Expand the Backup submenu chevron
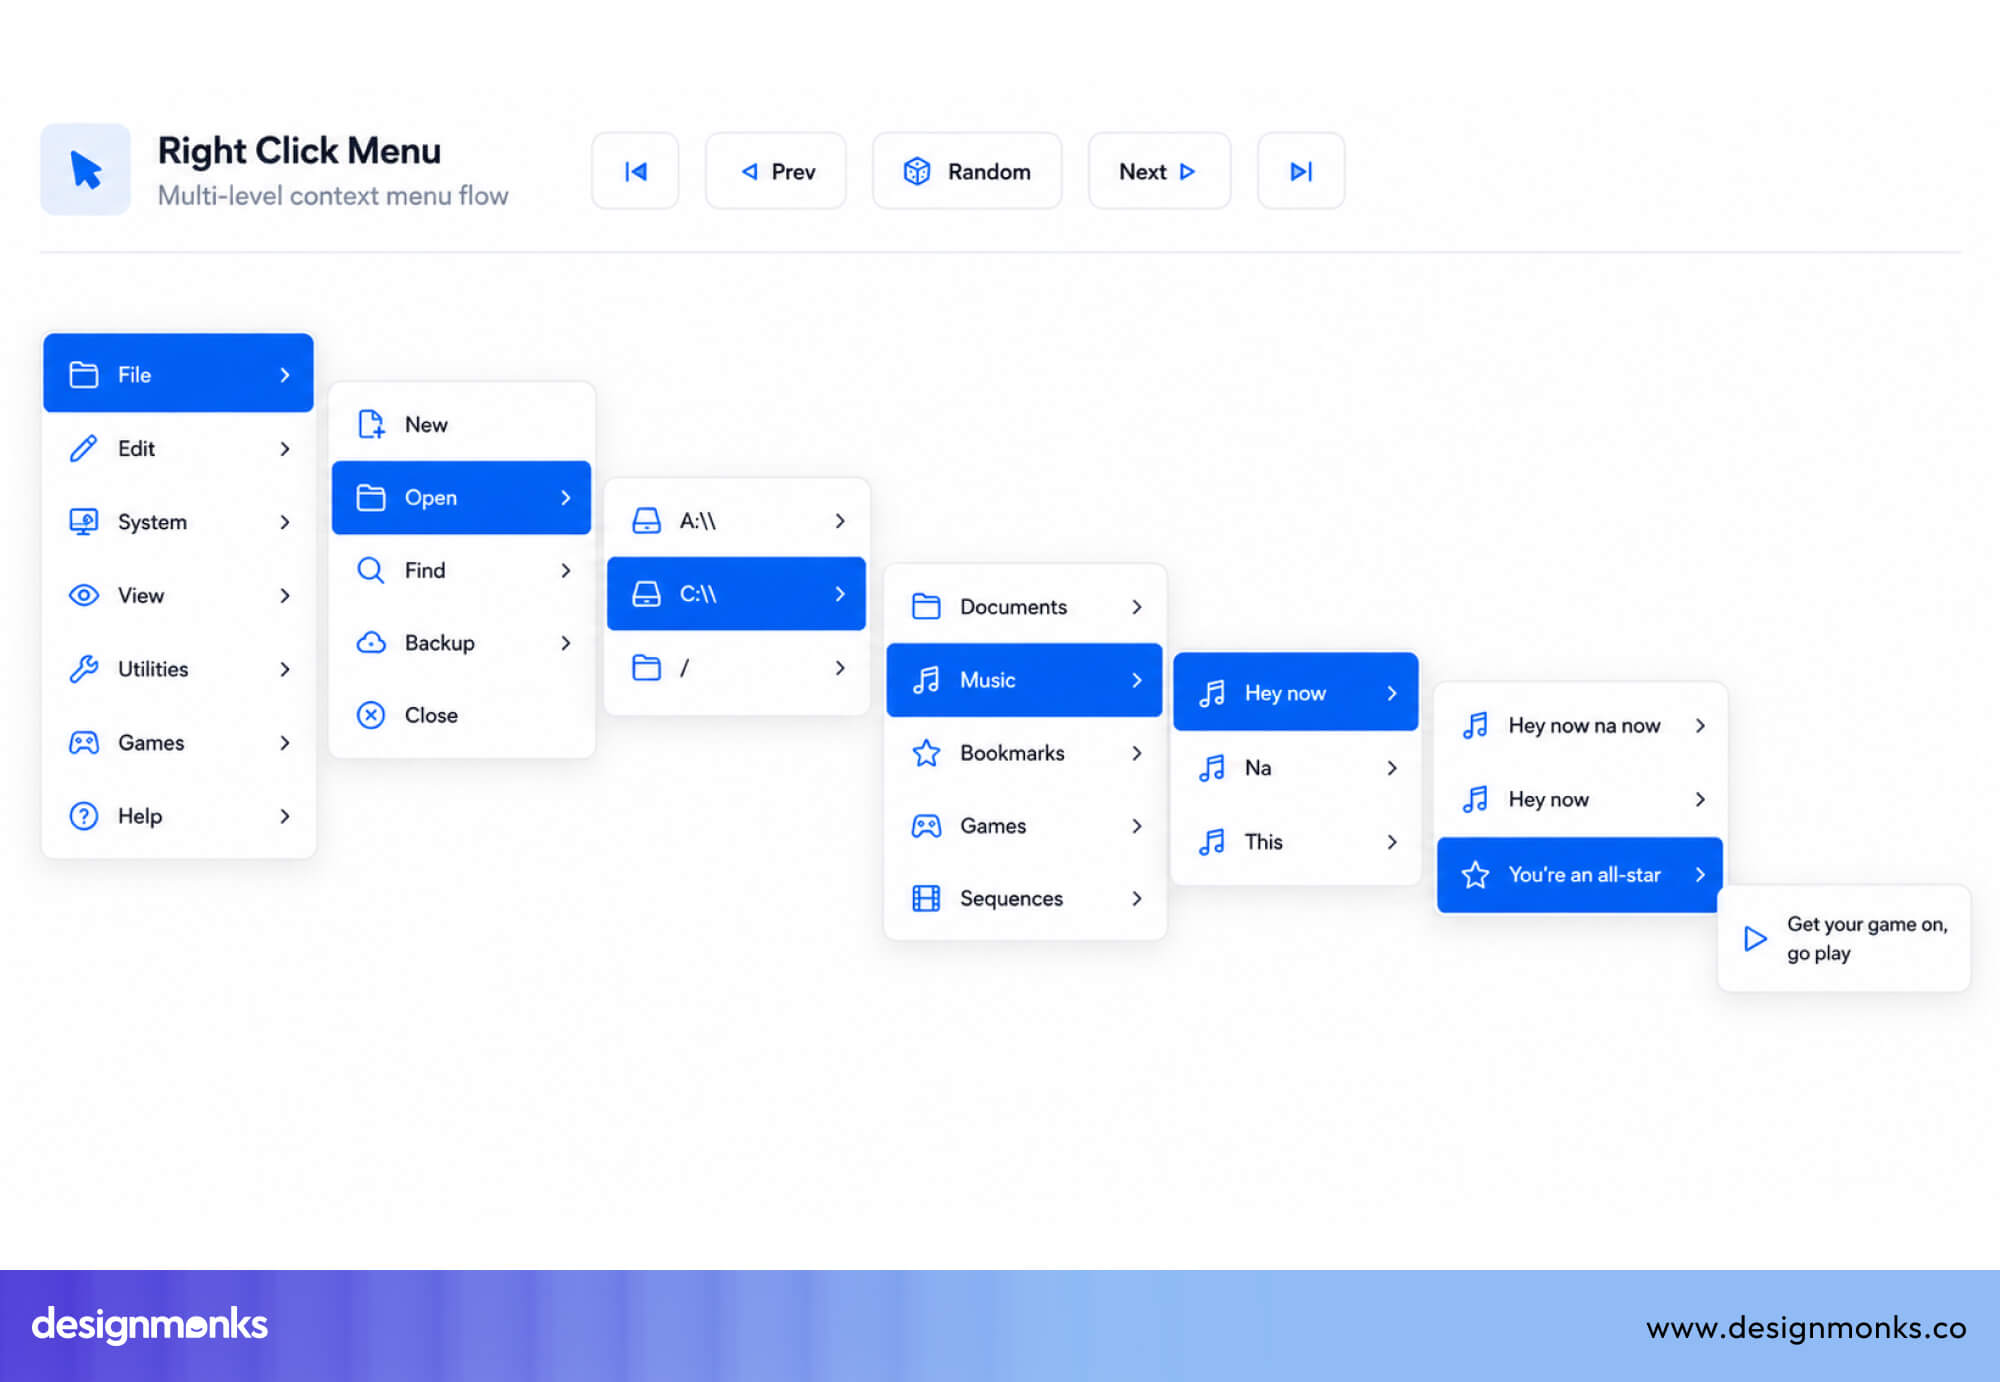This screenshot has width=2000, height=1382. point(566,643)
